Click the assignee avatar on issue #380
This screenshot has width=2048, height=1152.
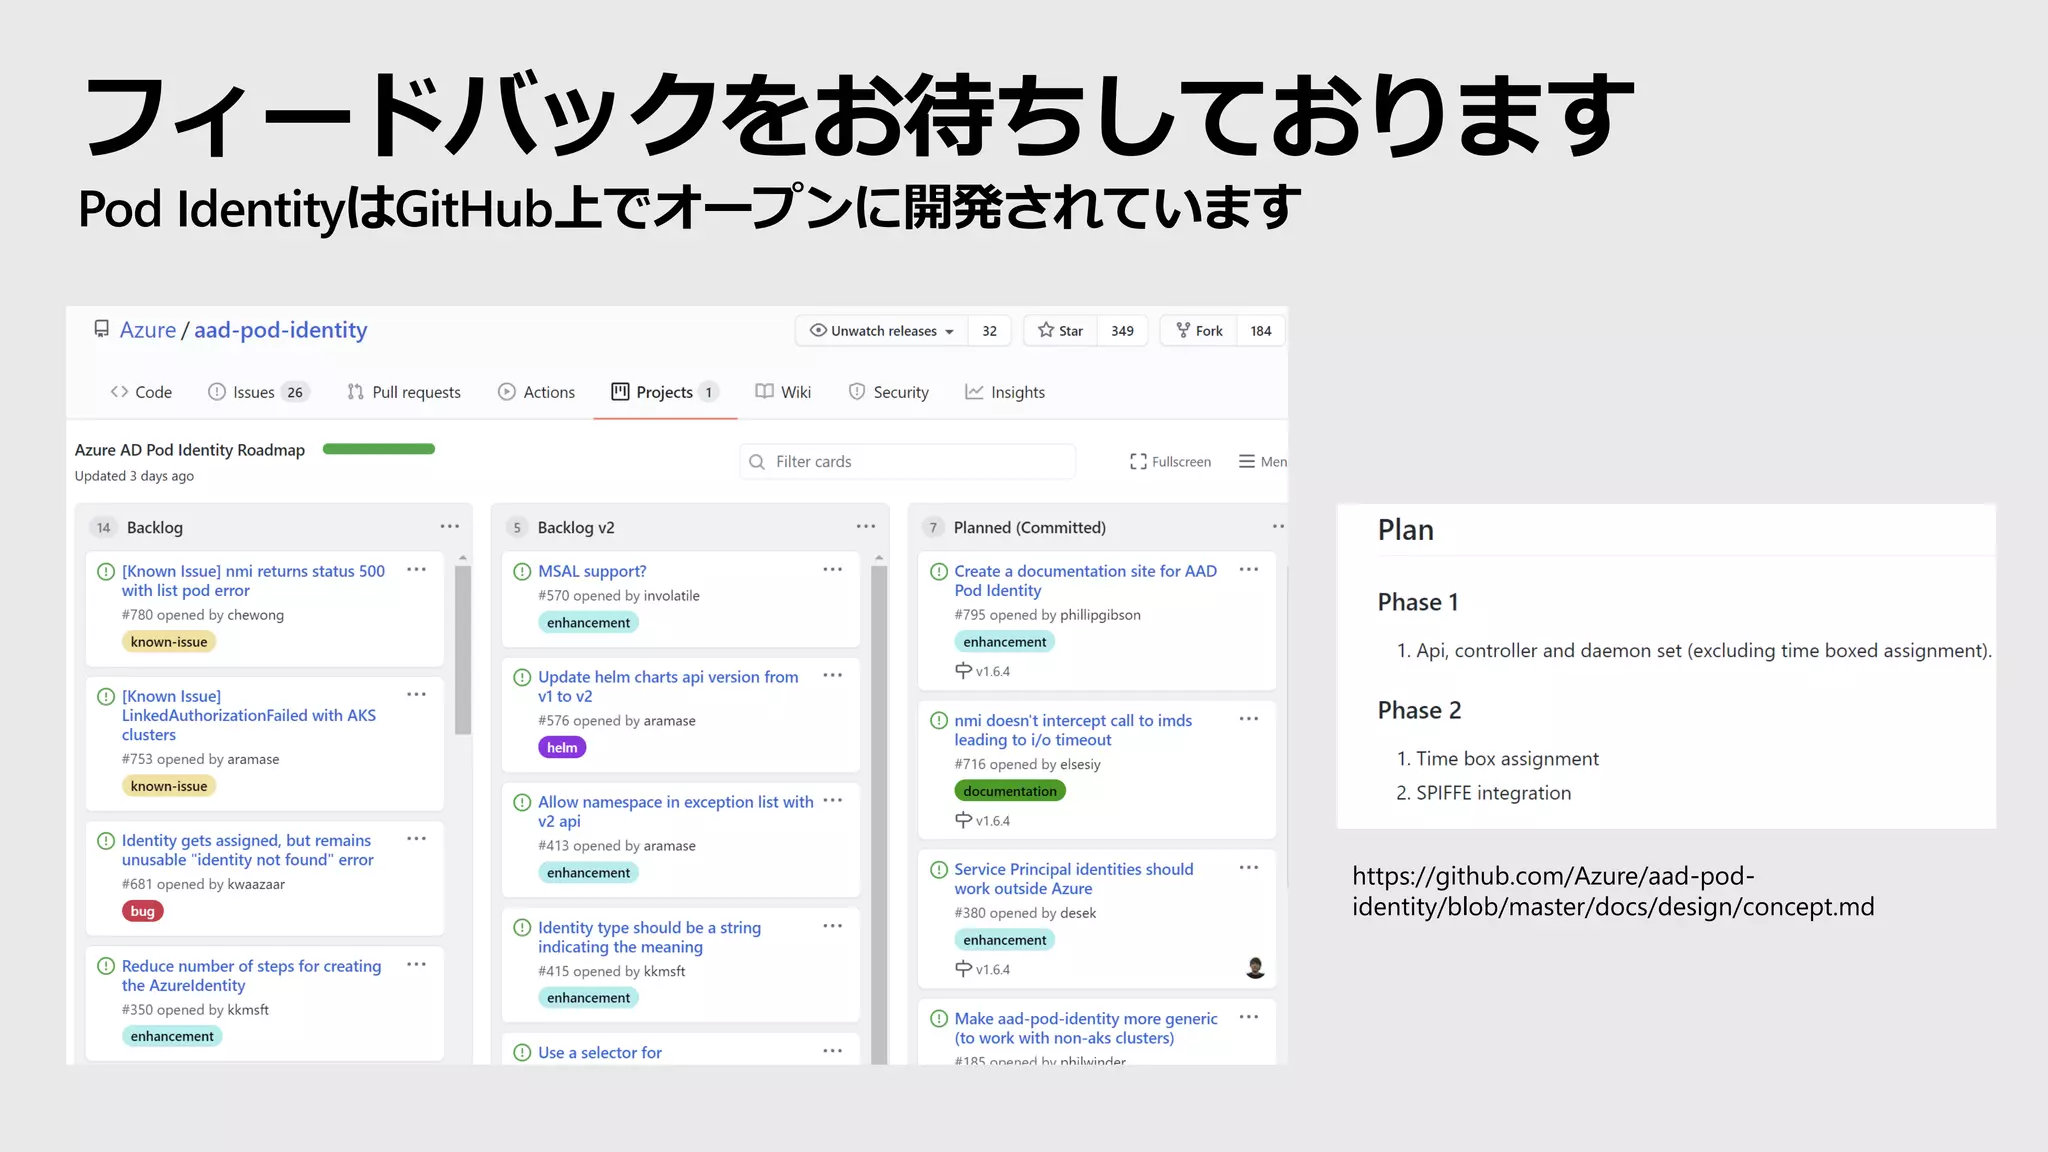pyautogui.click(x=1255, y=968)
